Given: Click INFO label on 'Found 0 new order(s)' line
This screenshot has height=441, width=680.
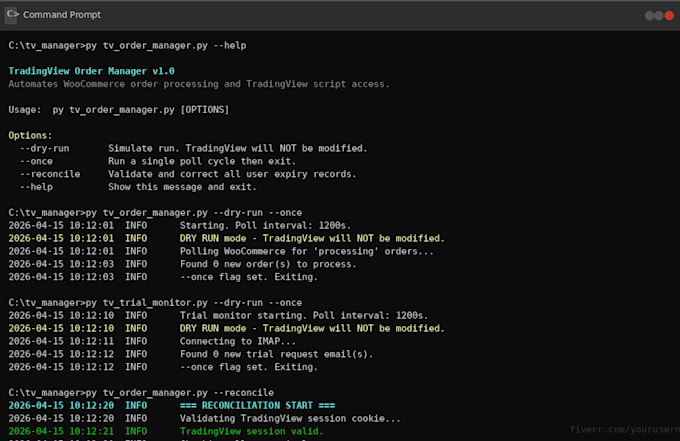Looking at the screenshot, I should 136,264.
